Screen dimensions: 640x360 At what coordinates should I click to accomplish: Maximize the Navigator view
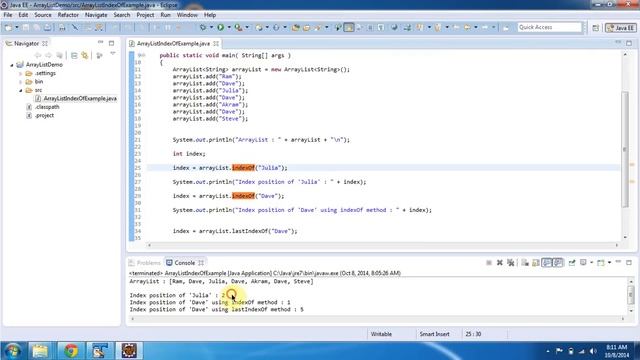click(111, 42)
